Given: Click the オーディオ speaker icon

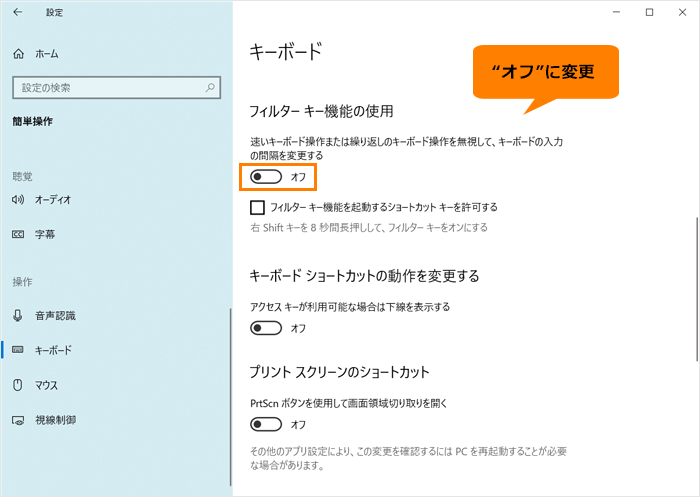Looking at the screenshot, I should tap(18, 200).
